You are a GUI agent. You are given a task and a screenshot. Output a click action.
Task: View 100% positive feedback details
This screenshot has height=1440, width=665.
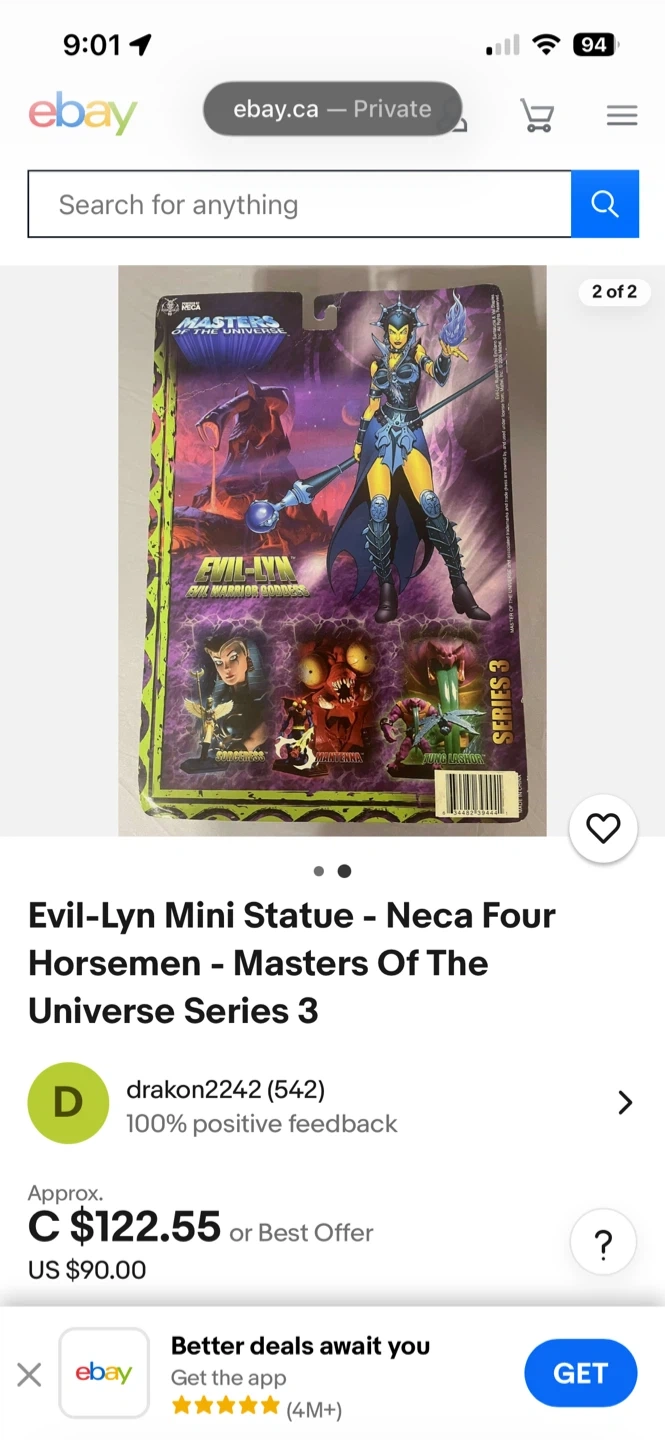[x=261, y=1124]
